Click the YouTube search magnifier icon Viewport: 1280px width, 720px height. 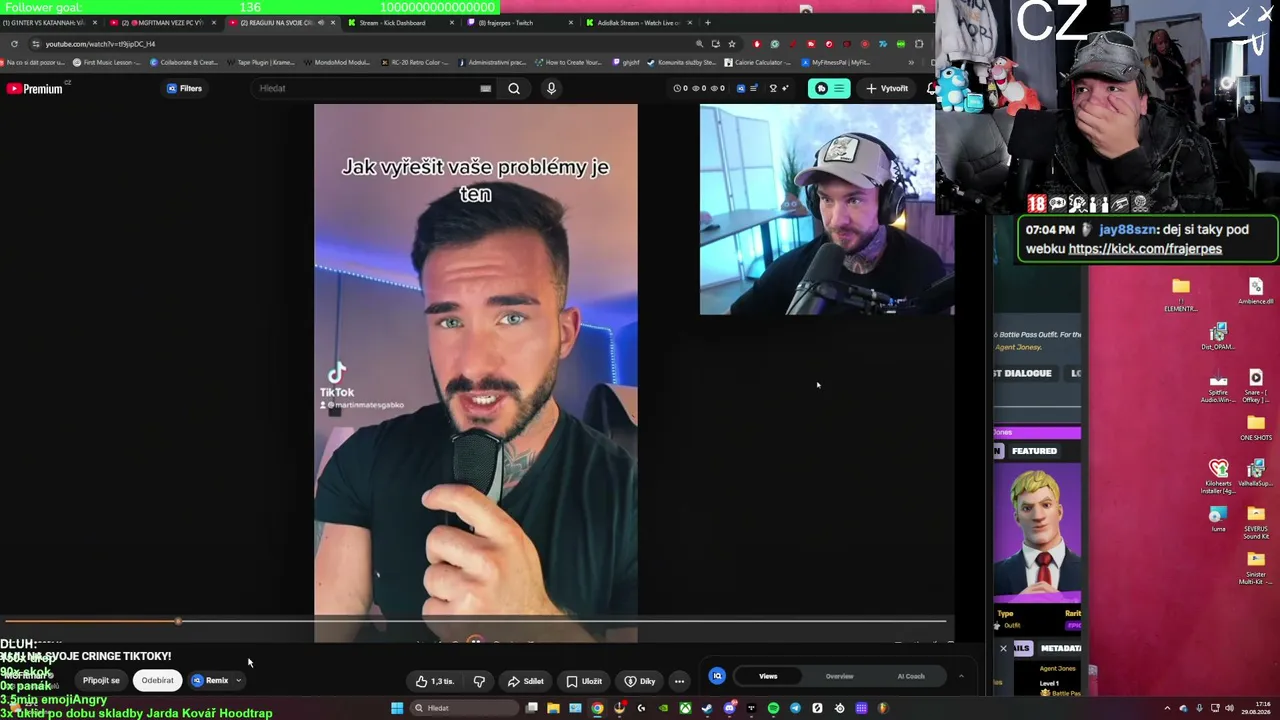(514, 88)
